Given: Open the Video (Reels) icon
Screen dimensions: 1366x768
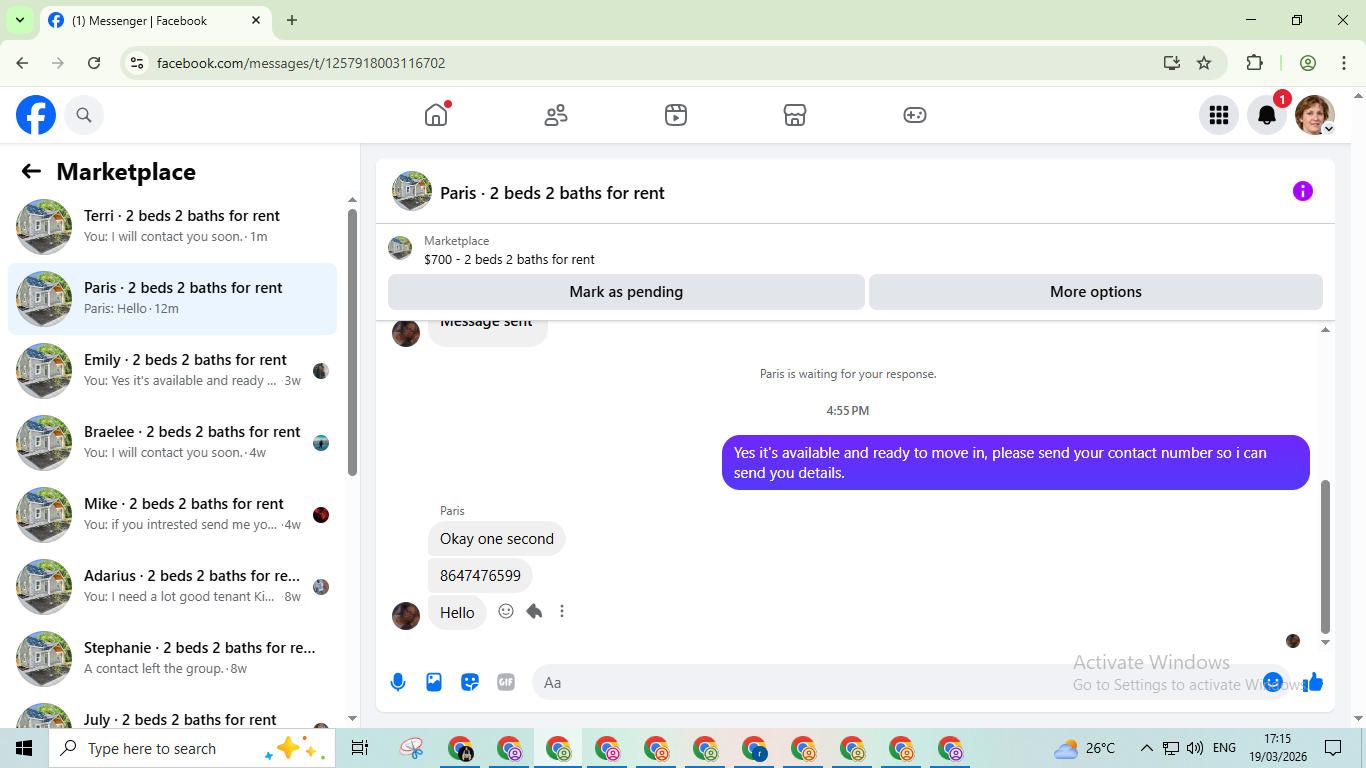Looking at the screenshot, I should click(676, 115).
